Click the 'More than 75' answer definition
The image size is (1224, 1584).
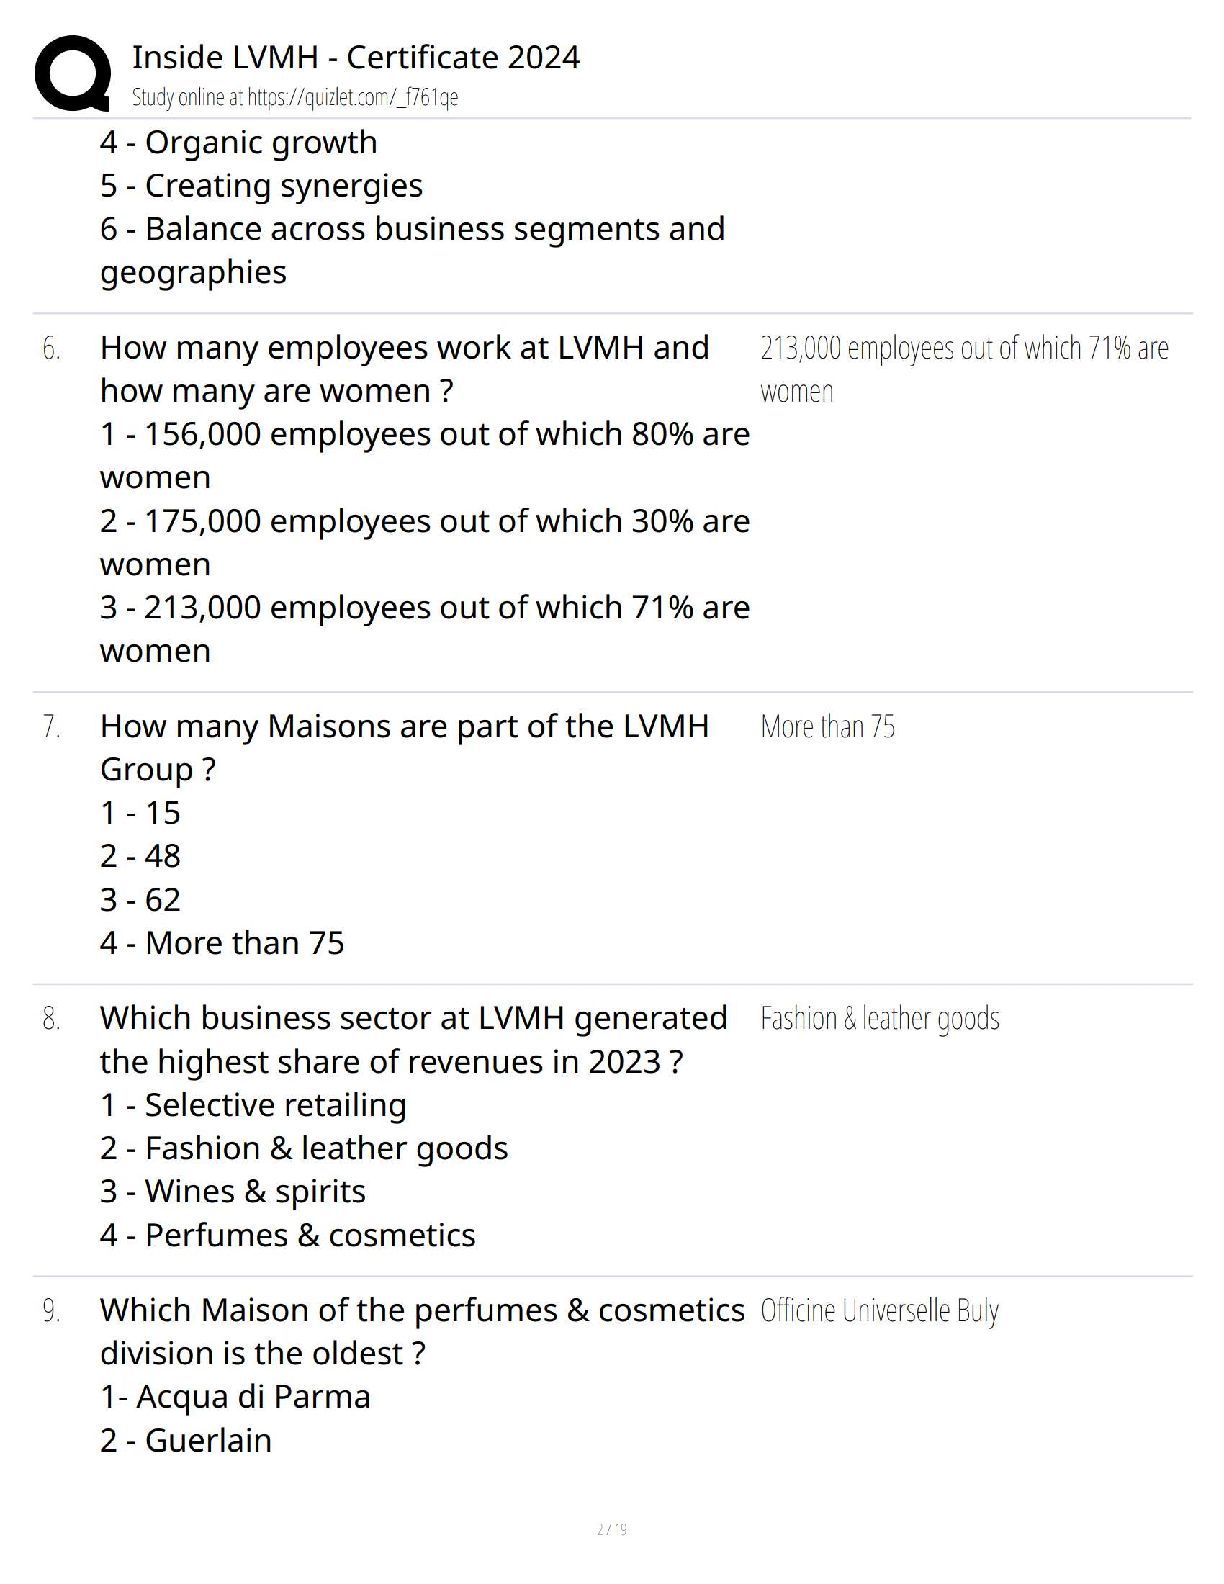pos(827,726)
